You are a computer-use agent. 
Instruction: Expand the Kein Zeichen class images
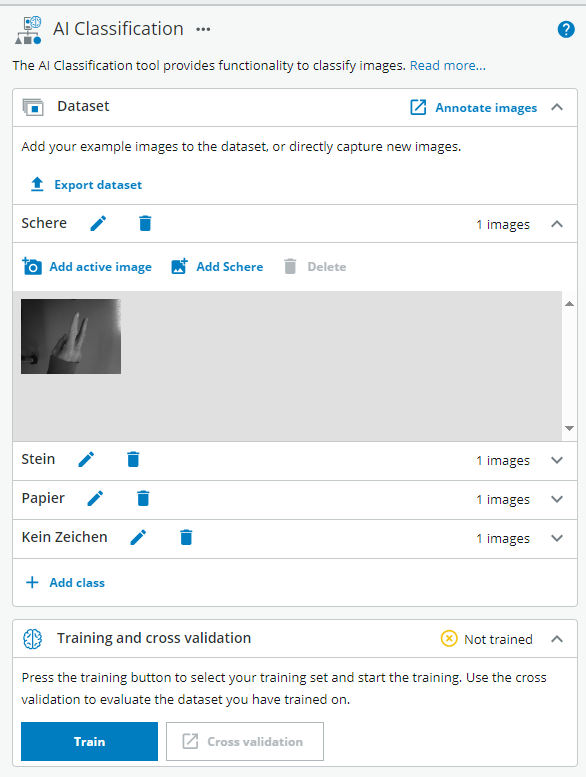pos(557,538)
